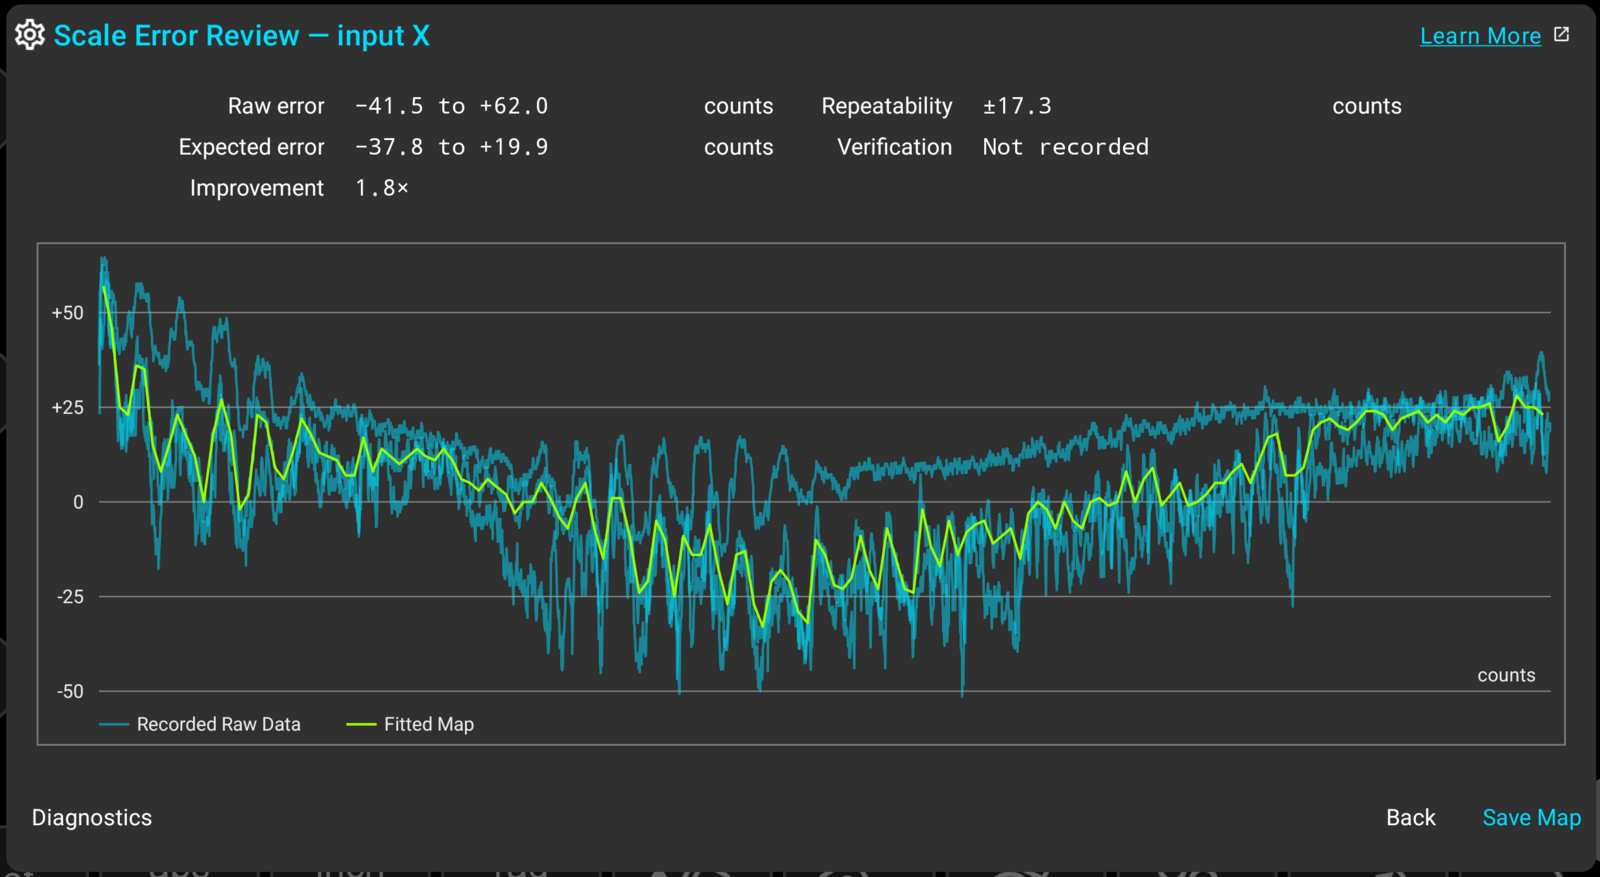Select the Raw error value

coord(451,106)
